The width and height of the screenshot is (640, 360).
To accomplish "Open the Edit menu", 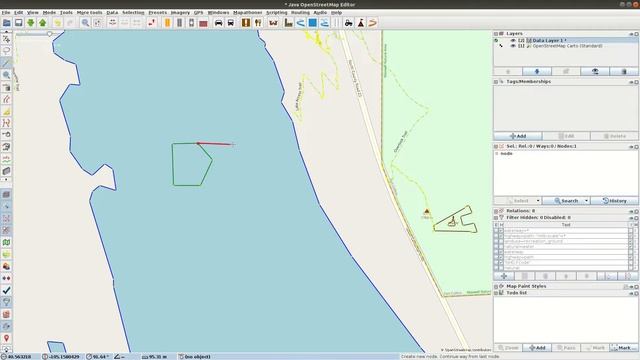I will coord(18,13).
